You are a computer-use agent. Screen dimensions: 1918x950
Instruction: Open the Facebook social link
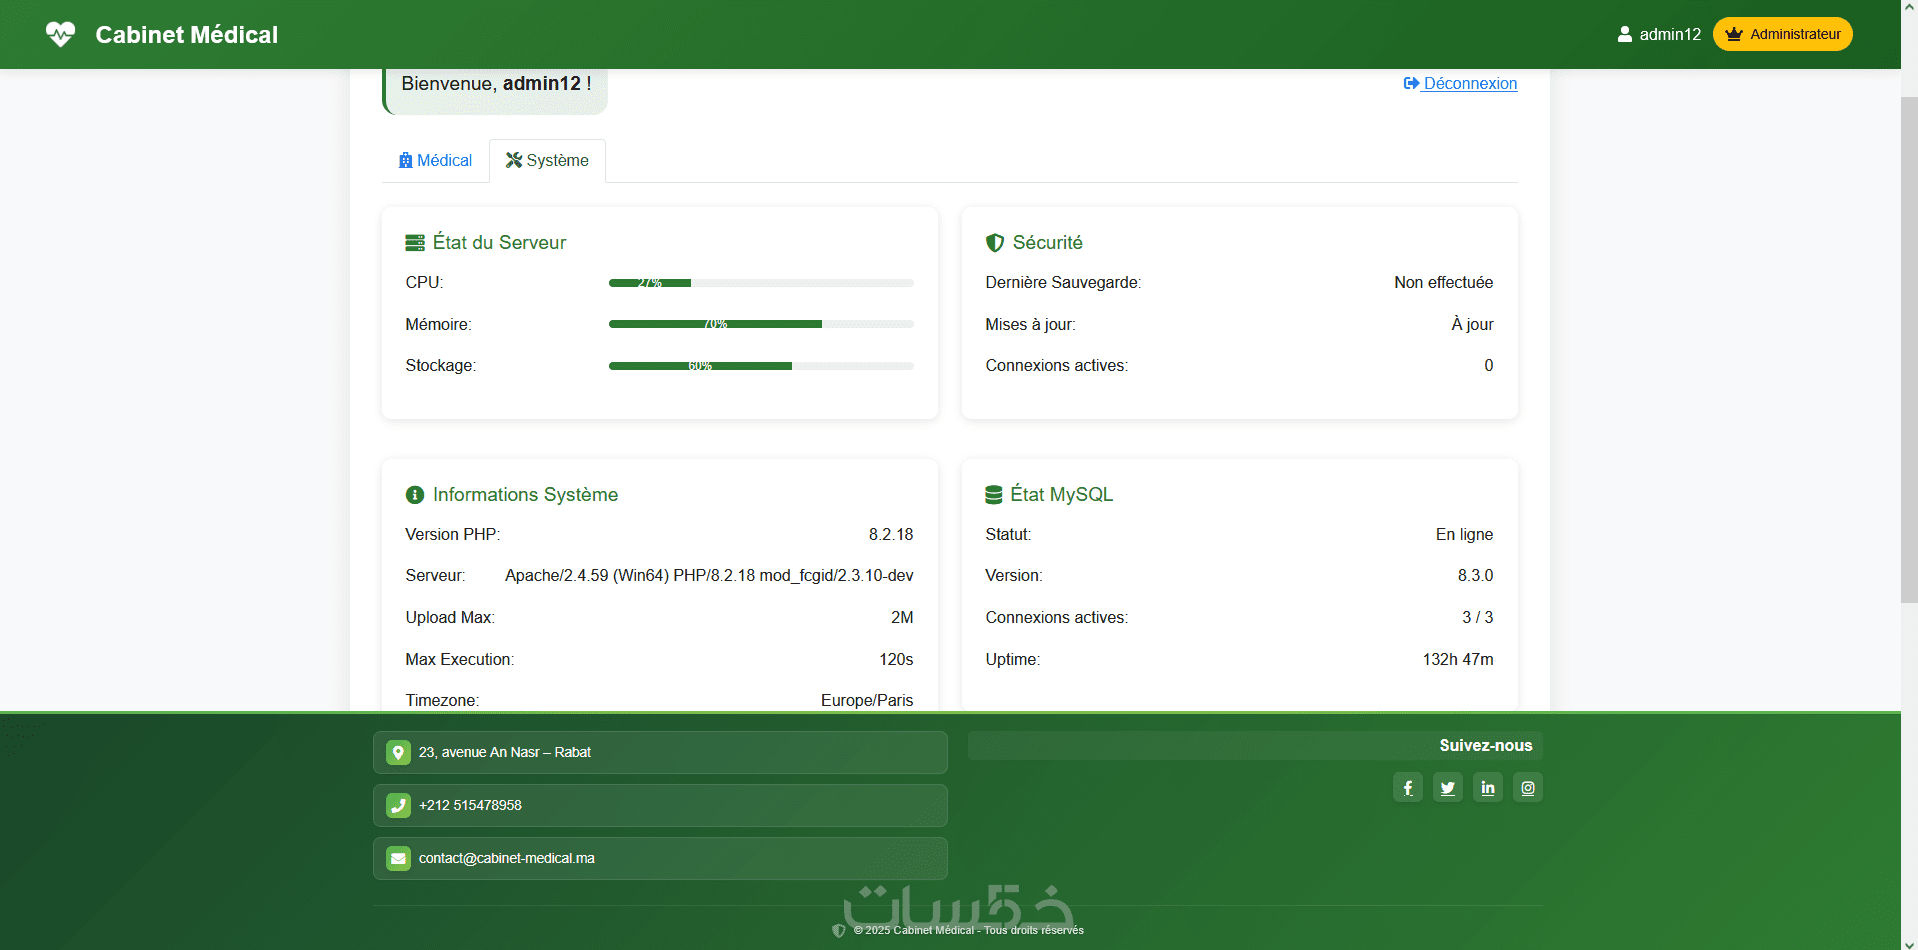pos(1408,787)
